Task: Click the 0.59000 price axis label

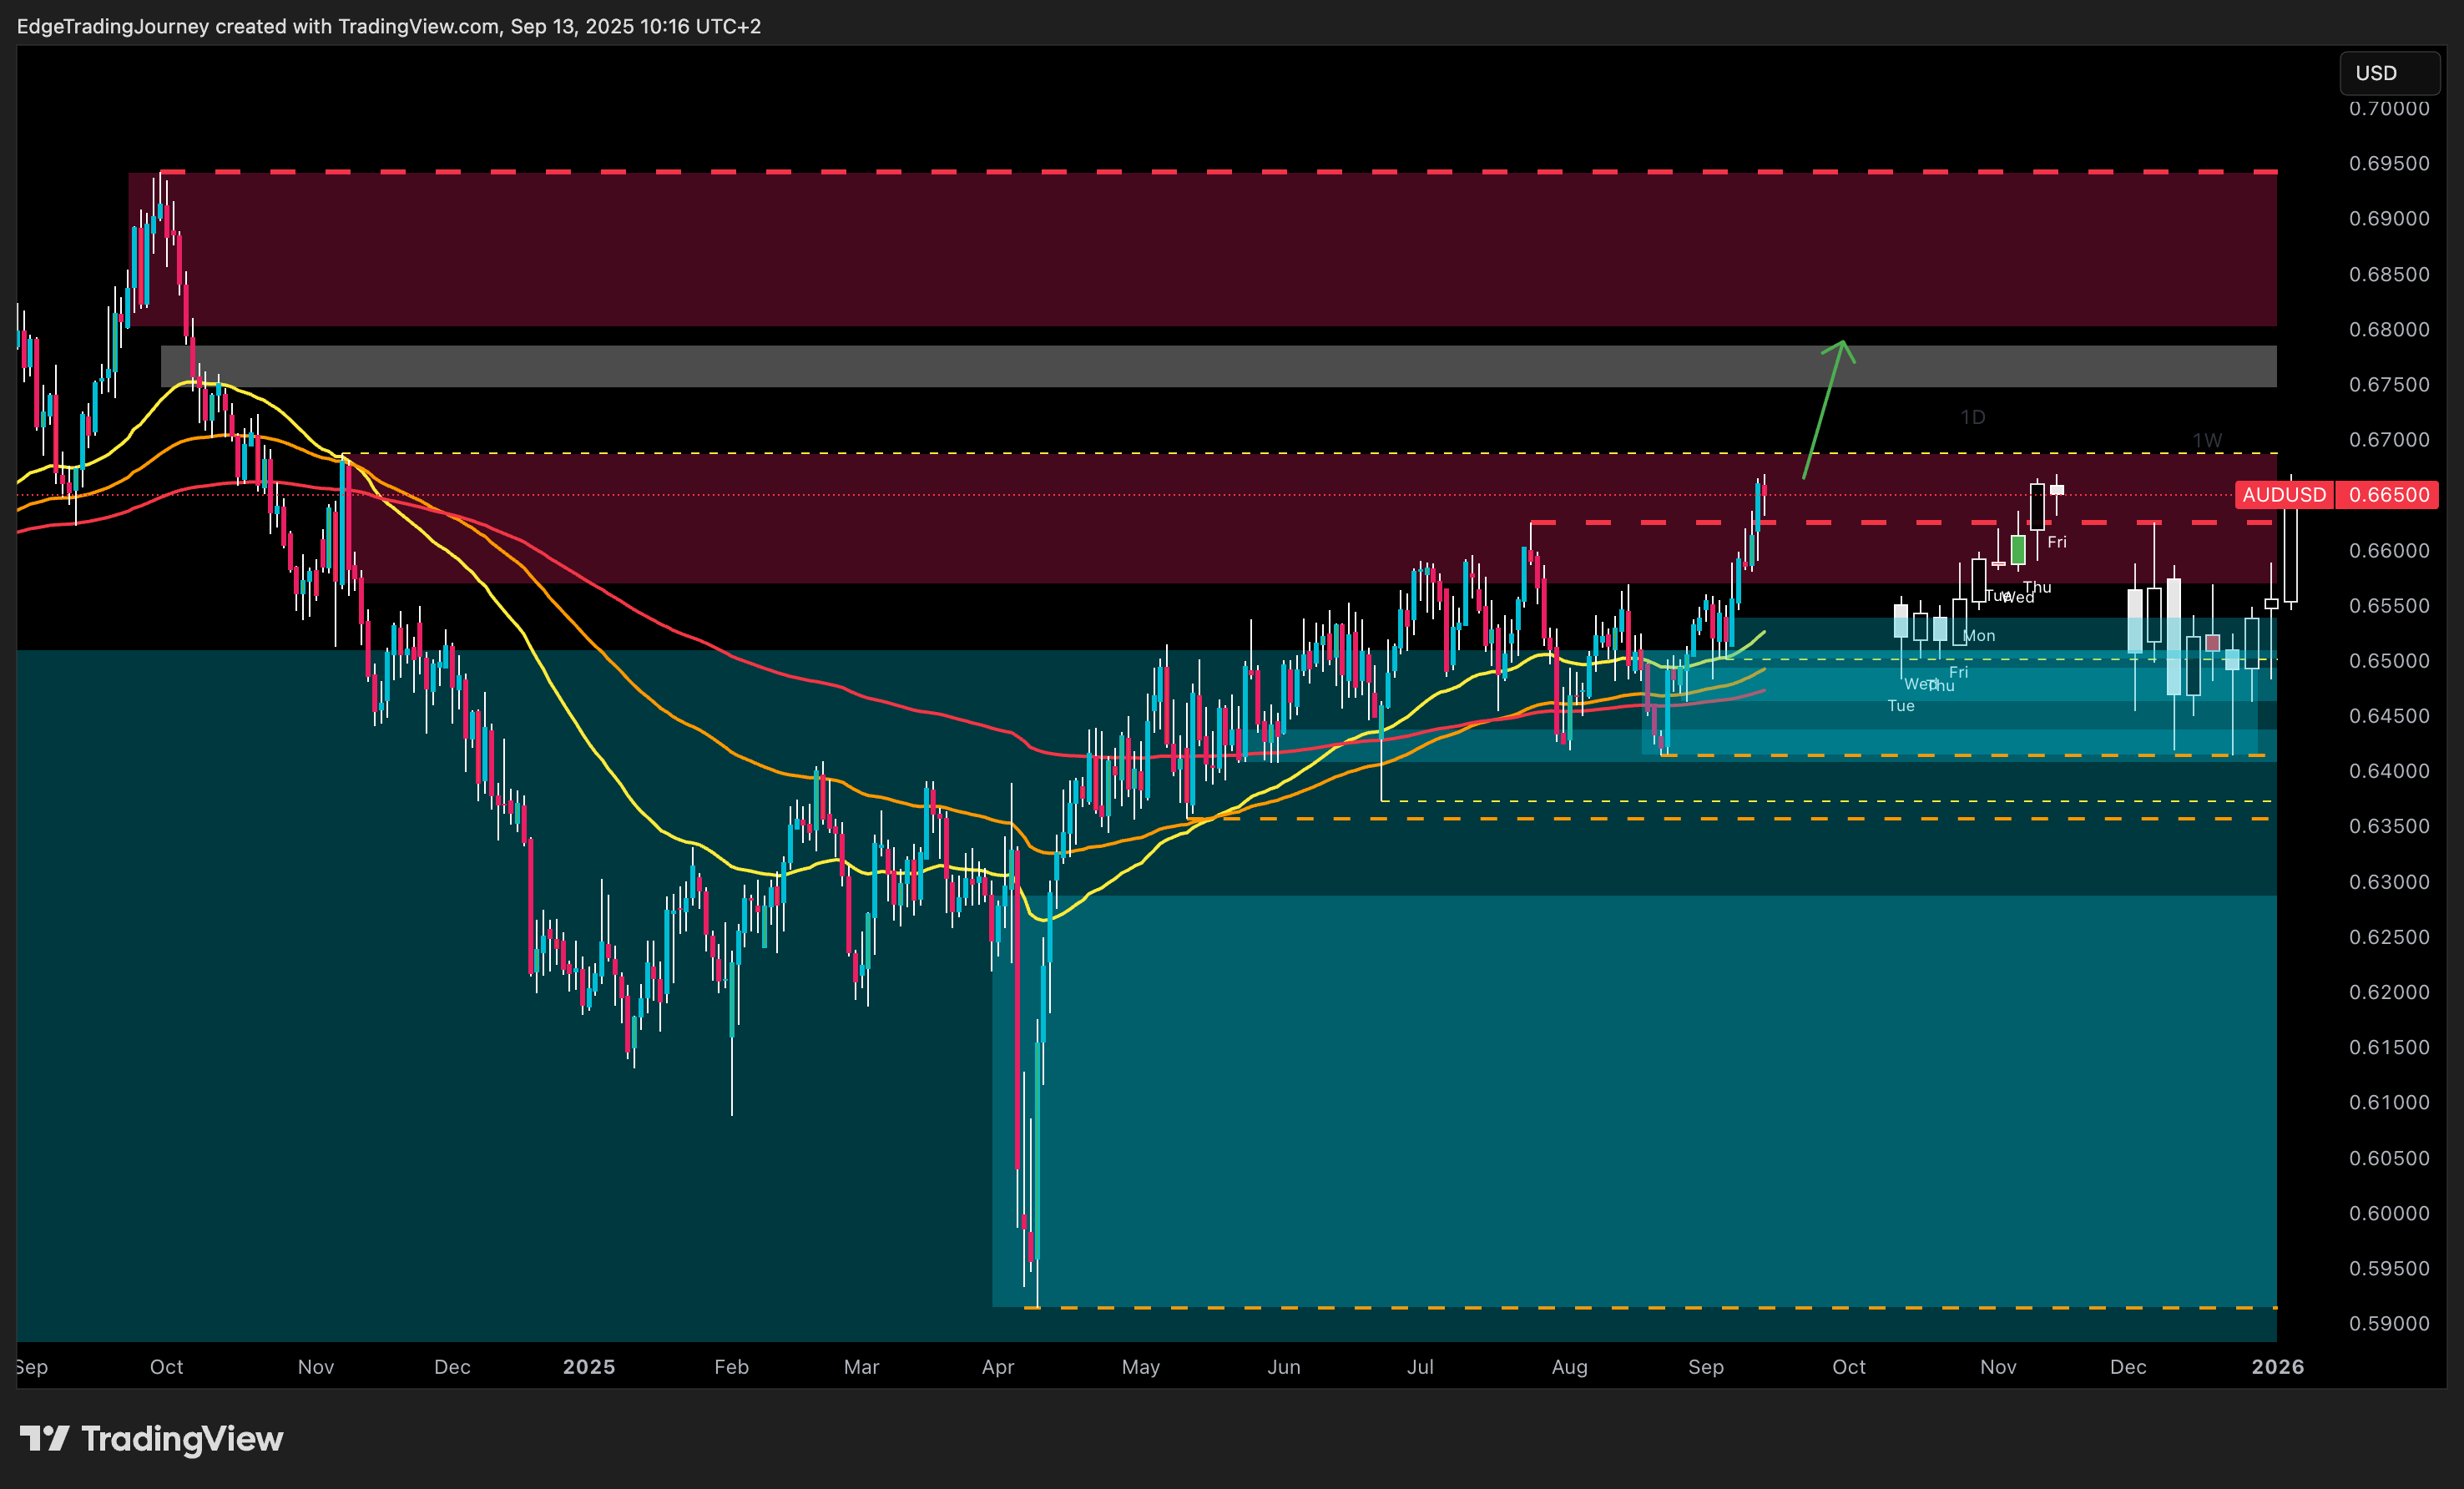Action: click(2389, 1323)
